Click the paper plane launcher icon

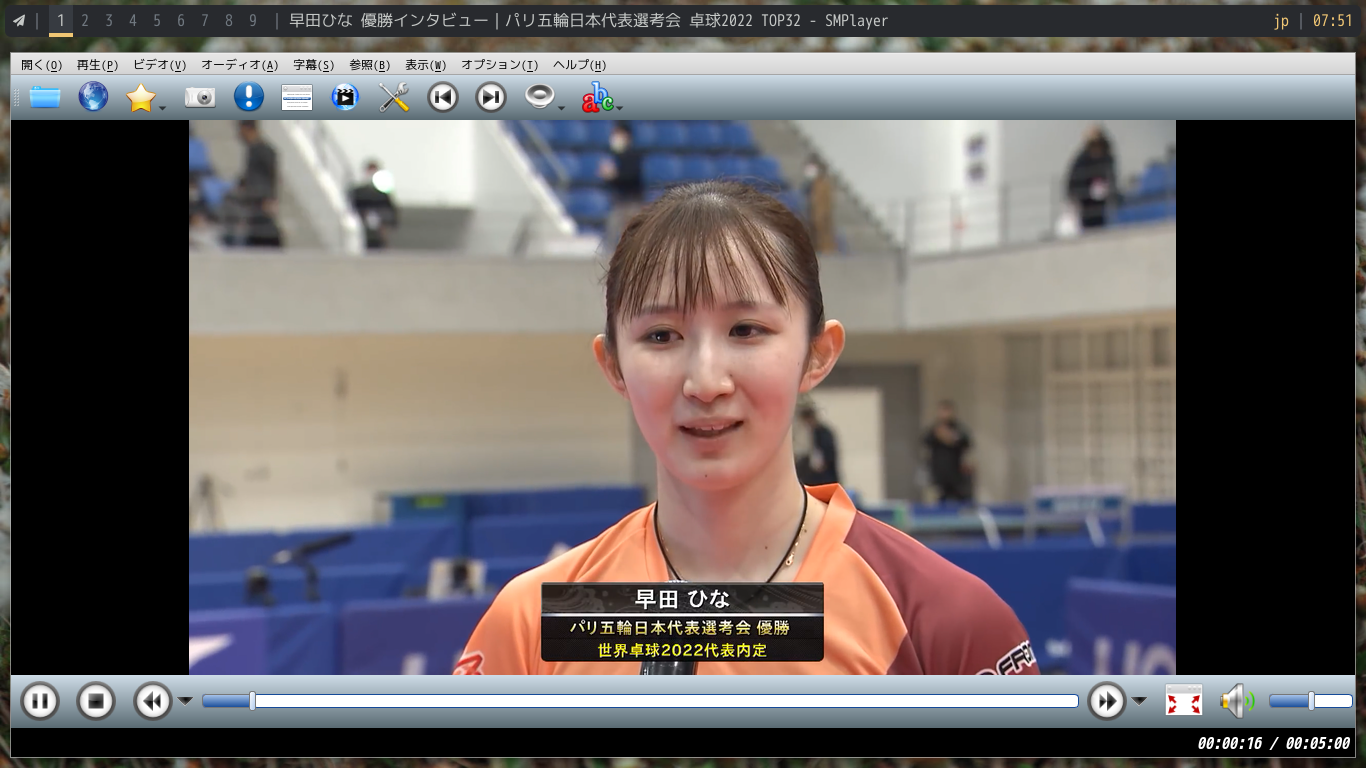18,20
